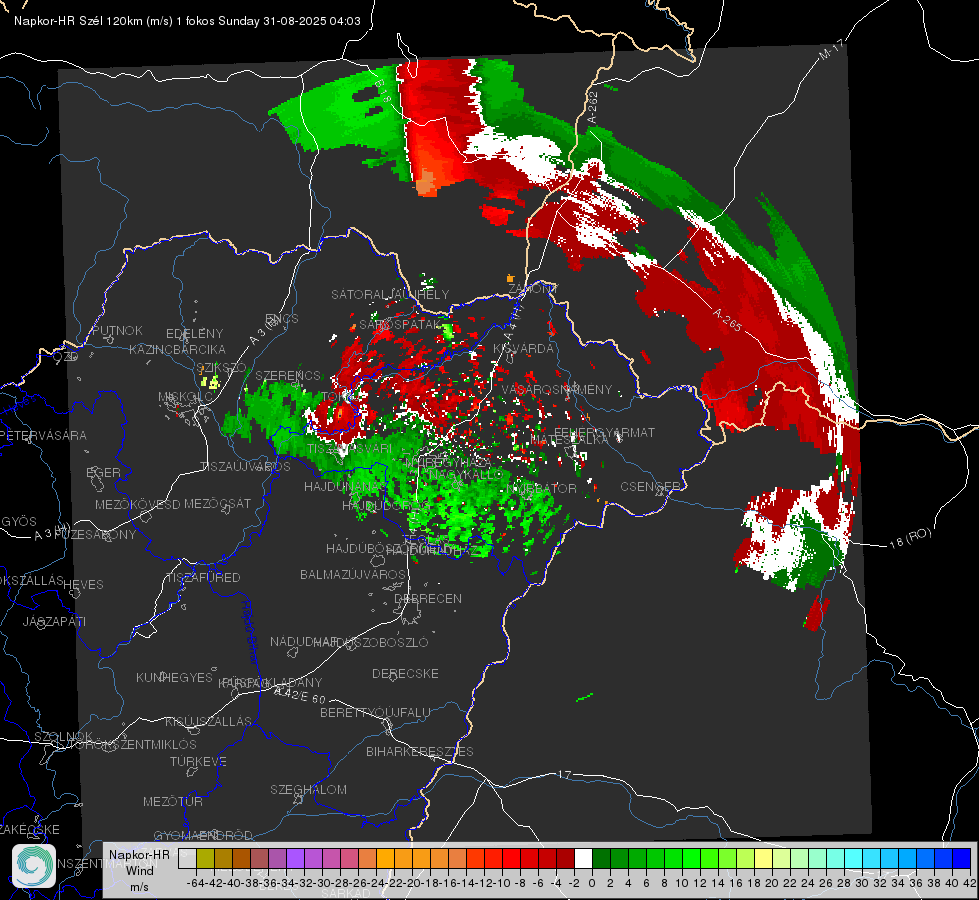Screen dimensions: 979x900
Task: Click the BERETTYÓÚJFALU label
Action: pyautogui.click(x=375, y=713)
